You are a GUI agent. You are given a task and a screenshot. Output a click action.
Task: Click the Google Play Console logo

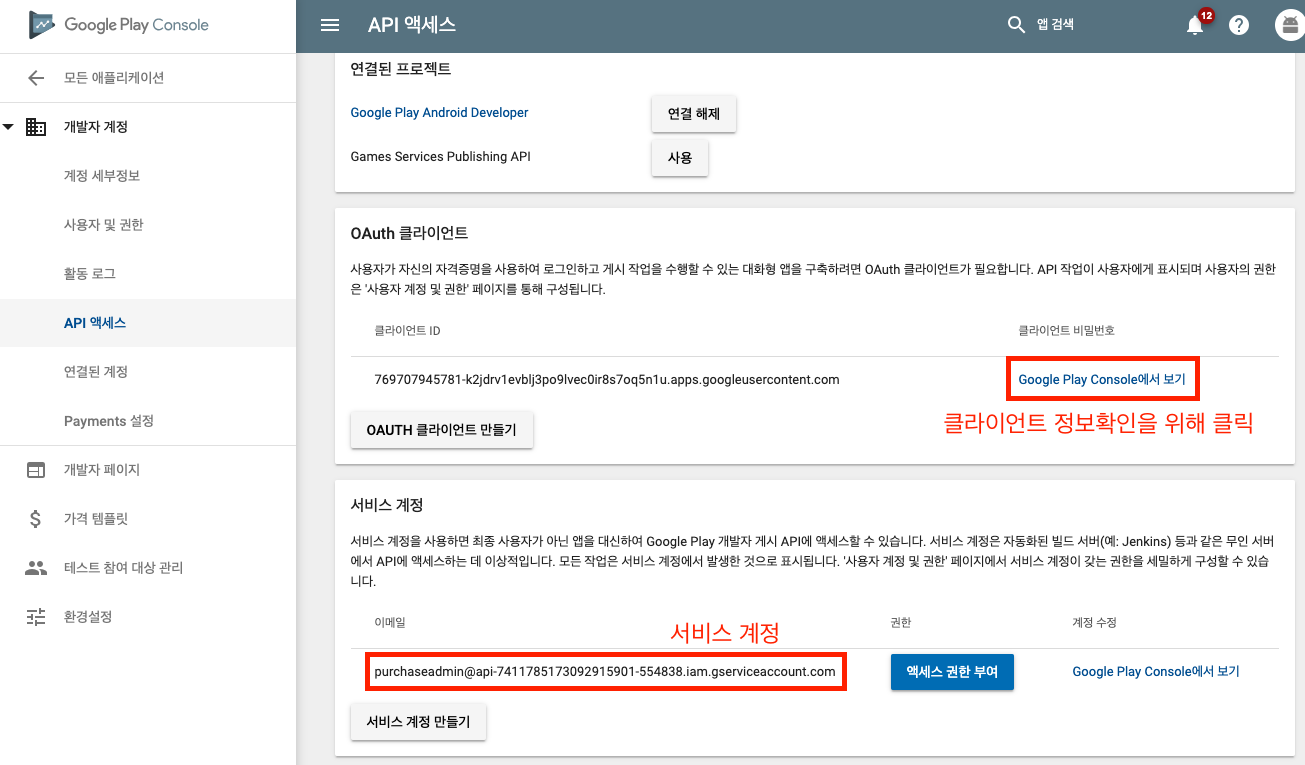(119, 25)
